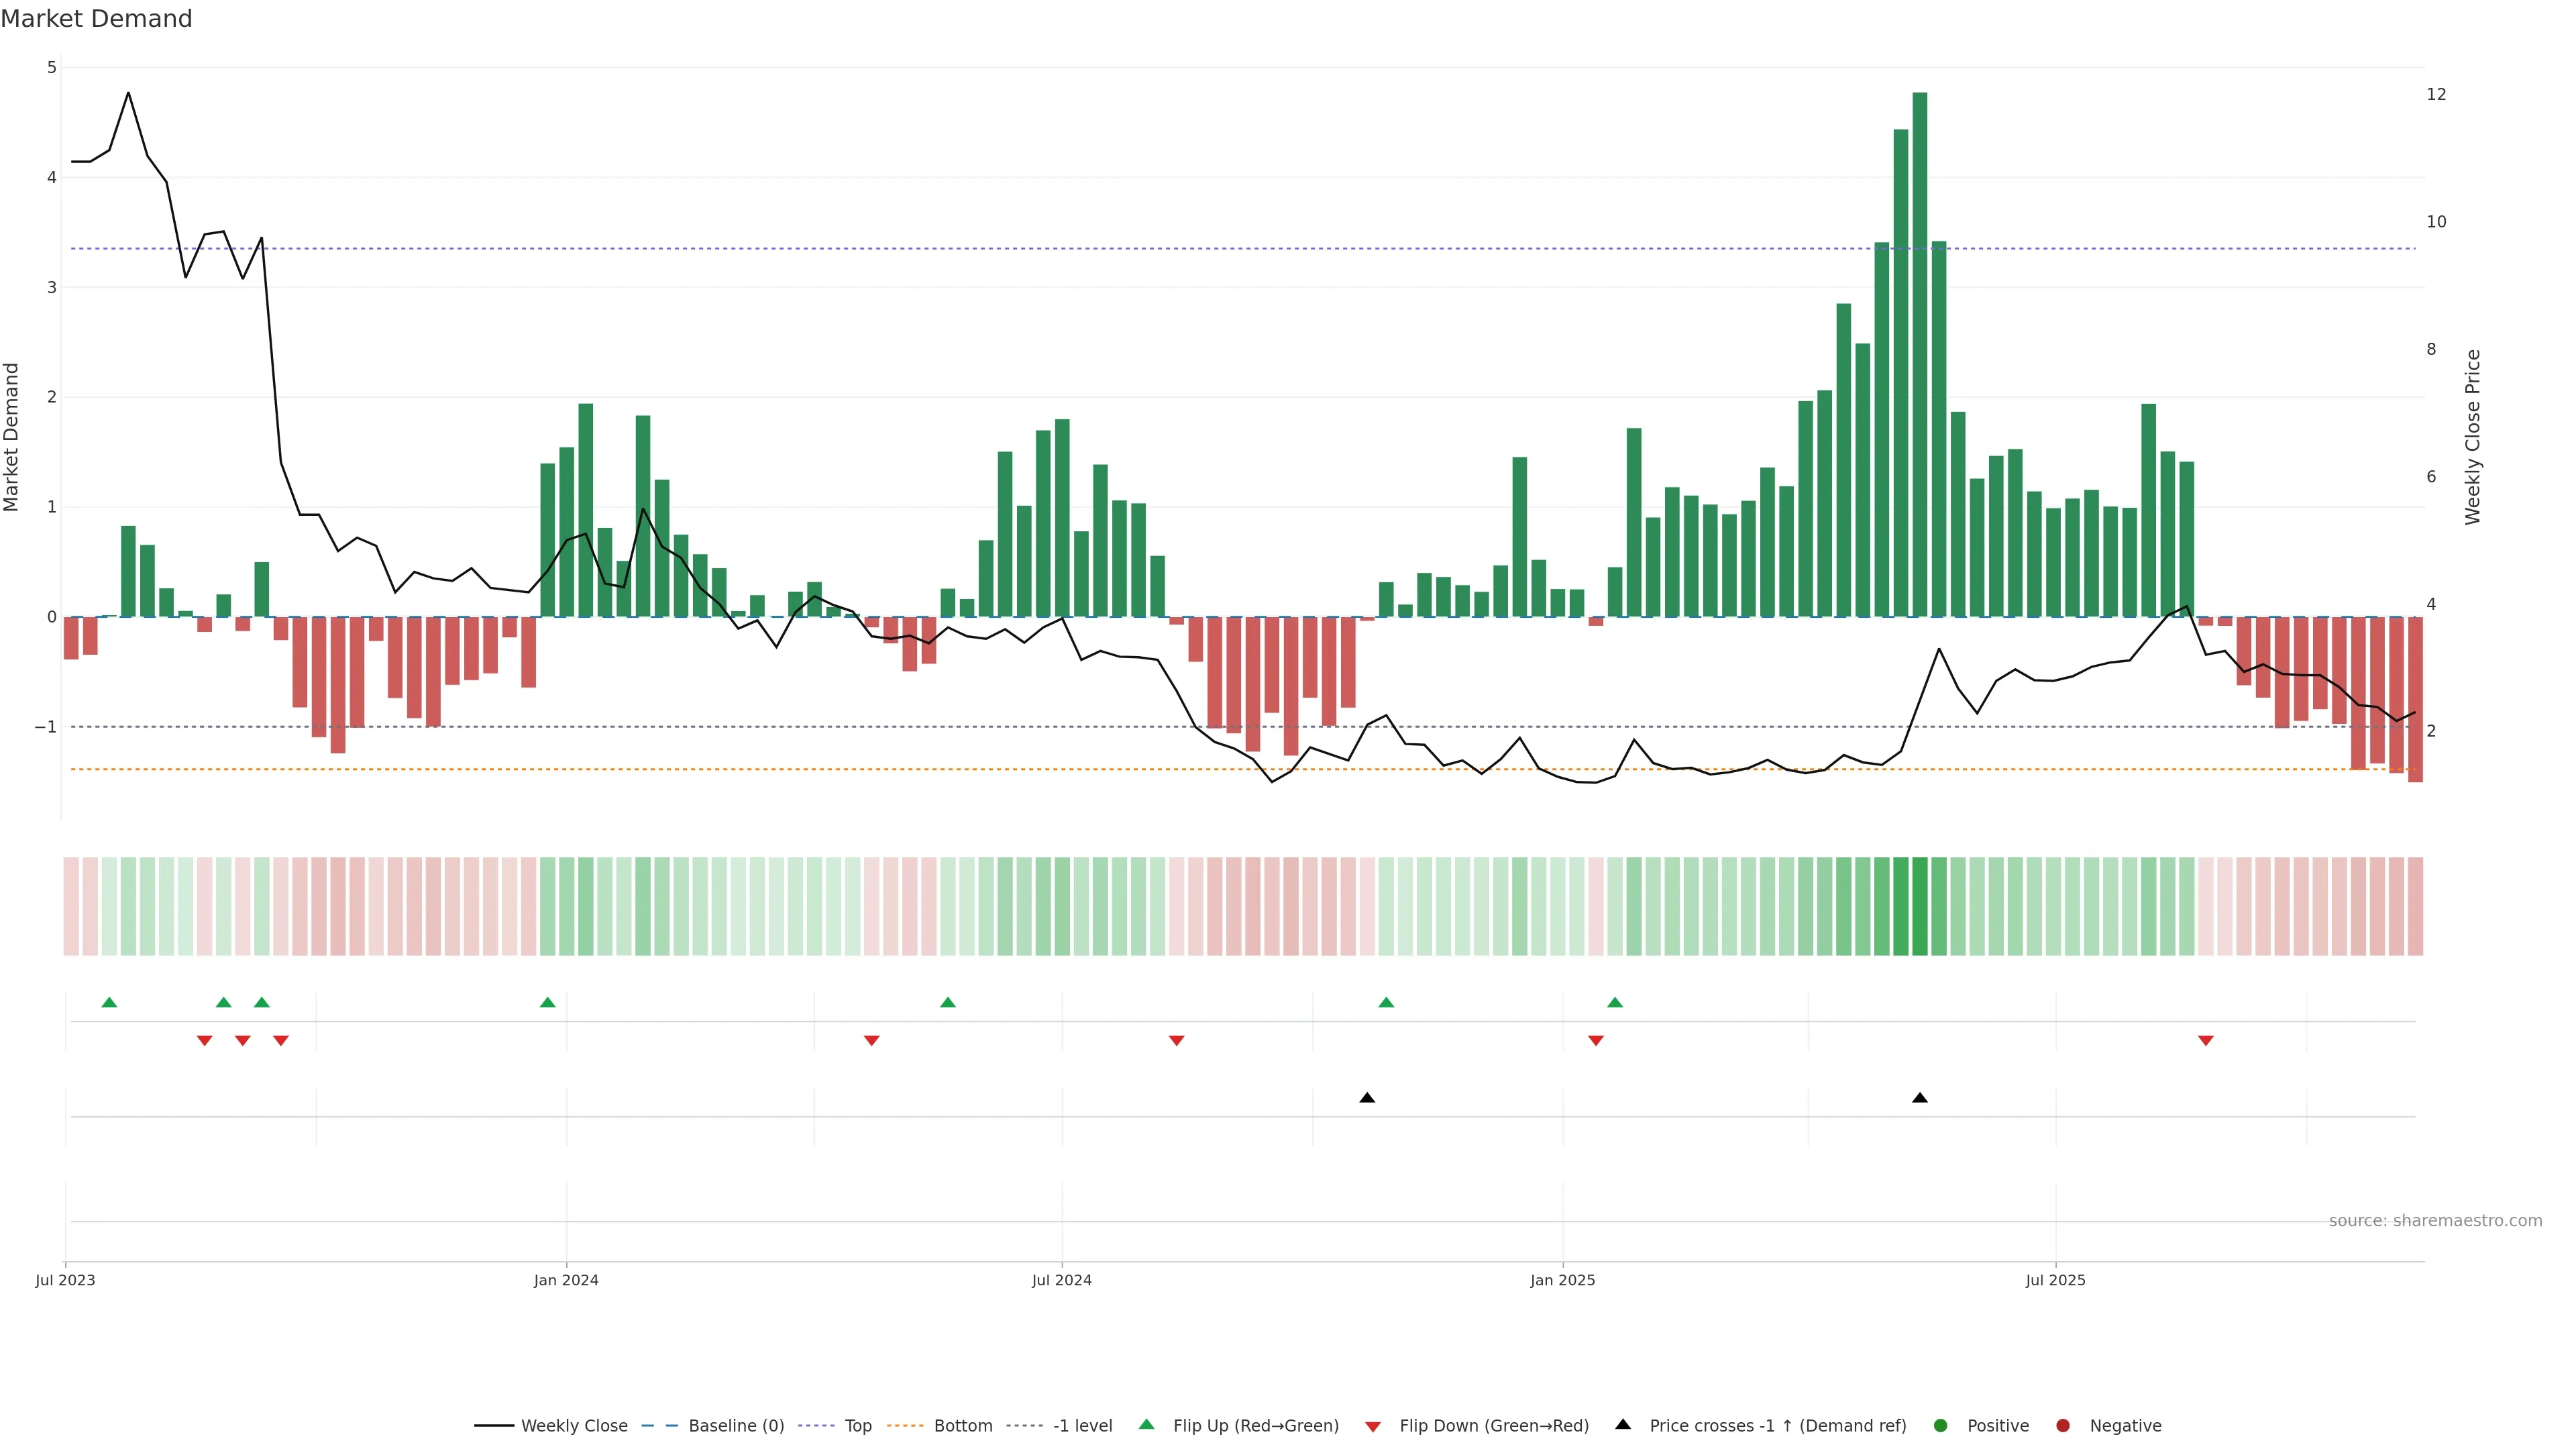Click the black triangle marker near May 2025
This screenshot has height=1449, width=2576.
(1919, 1098)
